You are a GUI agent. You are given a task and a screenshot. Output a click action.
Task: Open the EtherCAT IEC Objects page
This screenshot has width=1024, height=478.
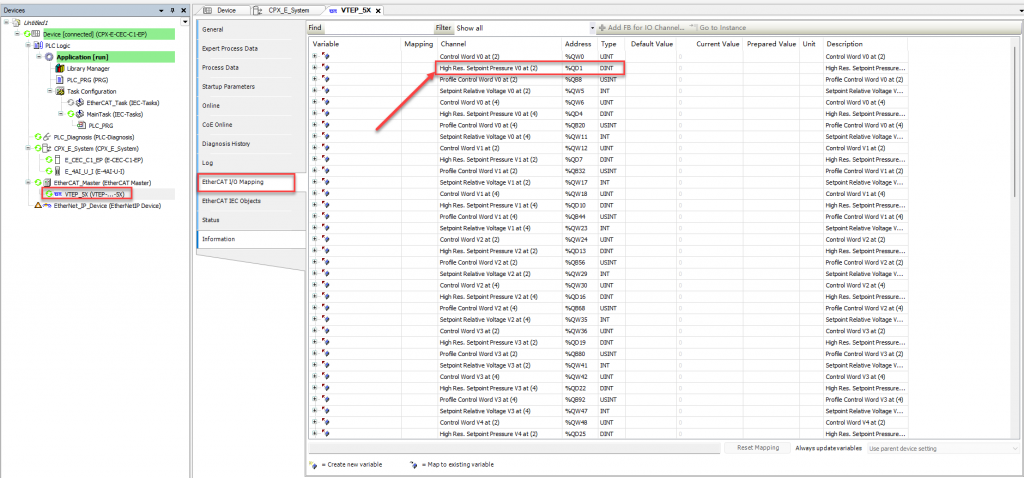click(x=251, y=200)
